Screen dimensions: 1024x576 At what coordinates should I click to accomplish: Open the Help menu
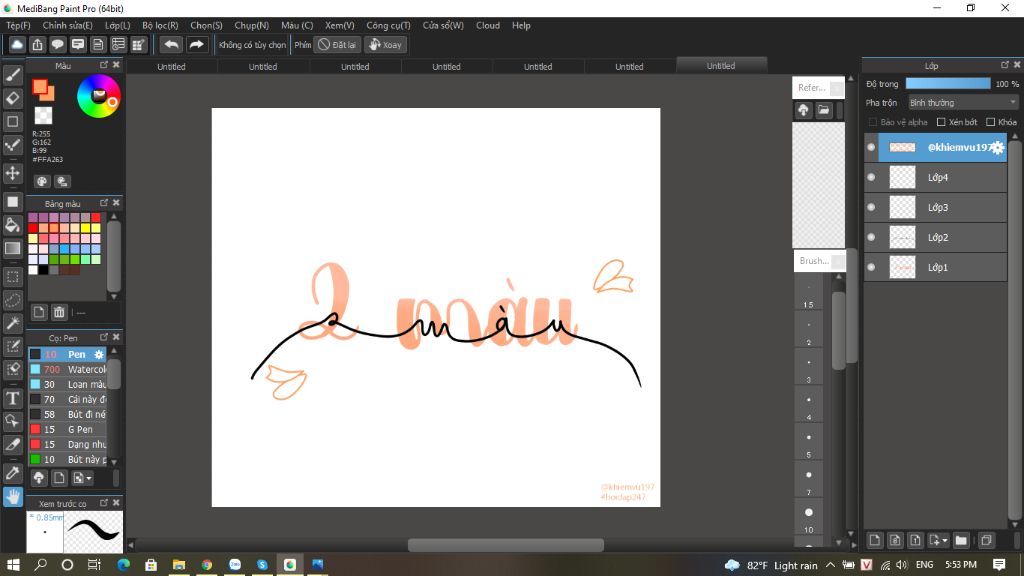521,25
